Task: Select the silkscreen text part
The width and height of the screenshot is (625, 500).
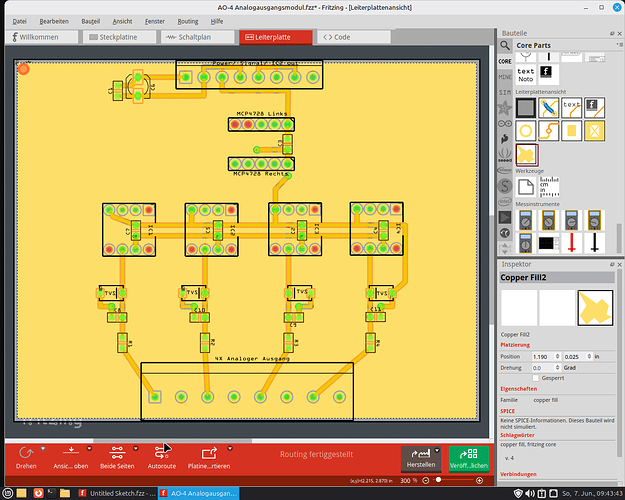Action: [x=572, y=108]
